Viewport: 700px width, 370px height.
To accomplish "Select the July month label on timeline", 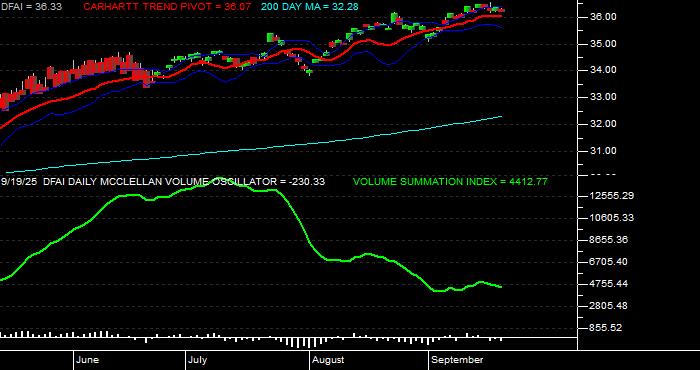I will tap(197, 360).
